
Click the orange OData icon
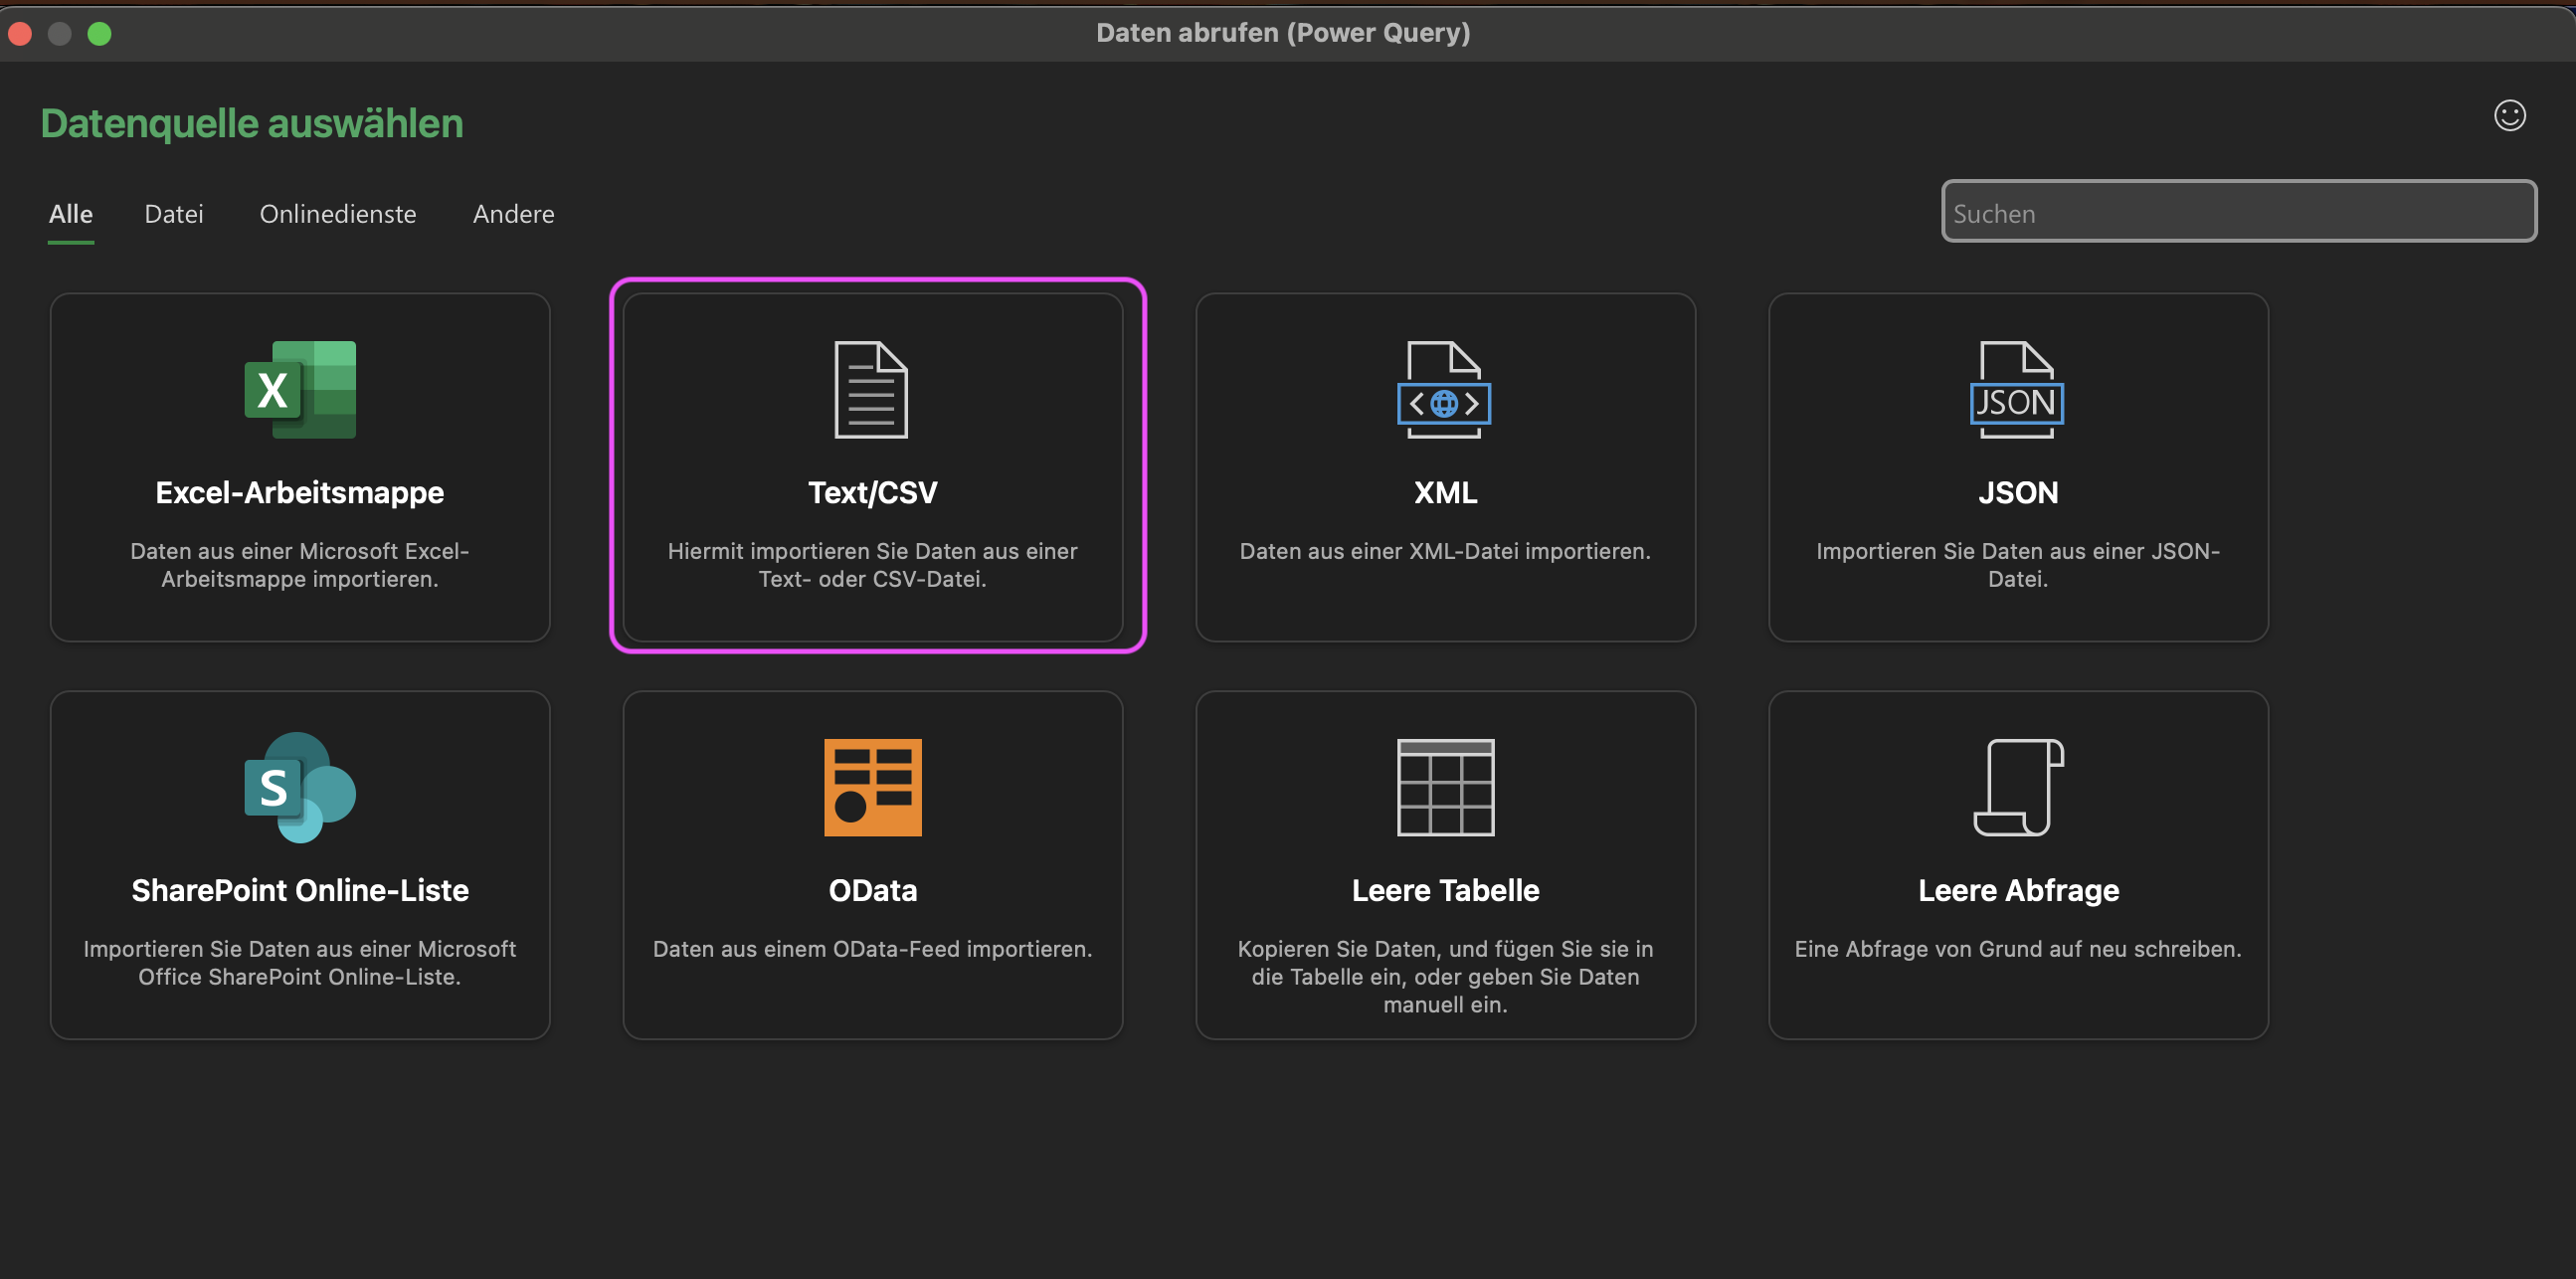872,787
